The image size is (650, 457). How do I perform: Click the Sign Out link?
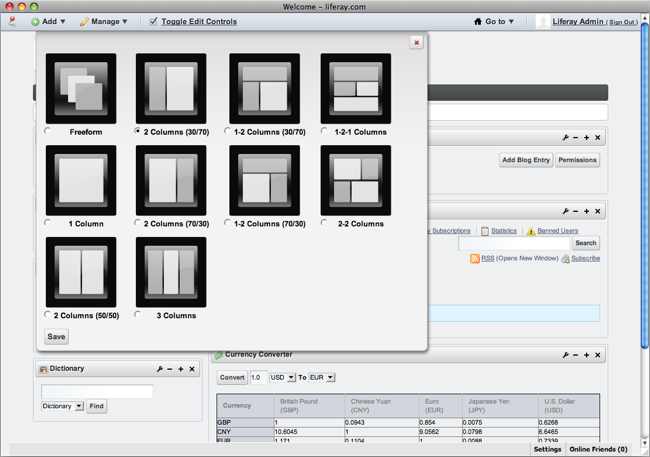point(621,22)
